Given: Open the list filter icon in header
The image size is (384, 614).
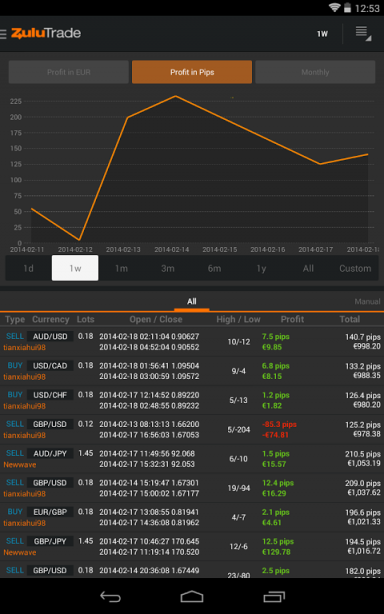Looking at the screenshot, I should (363, 34).
